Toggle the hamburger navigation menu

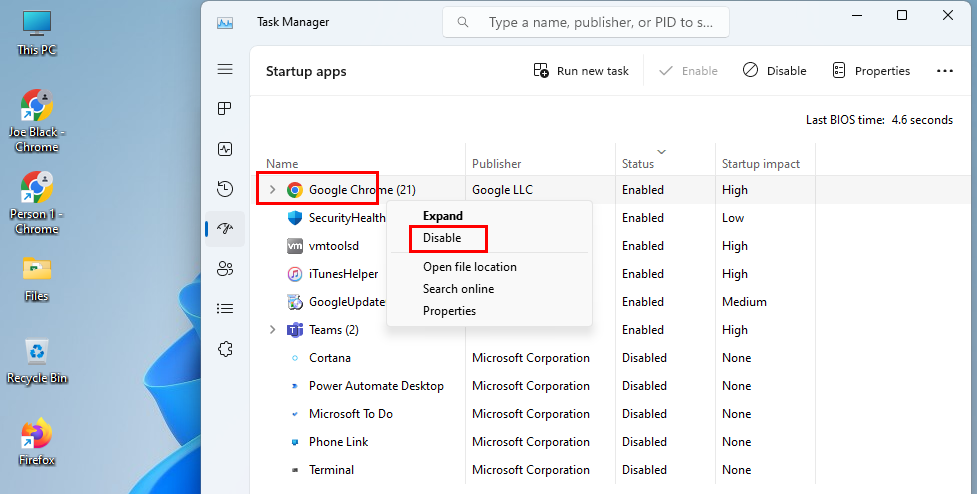(x=225, y=69)
